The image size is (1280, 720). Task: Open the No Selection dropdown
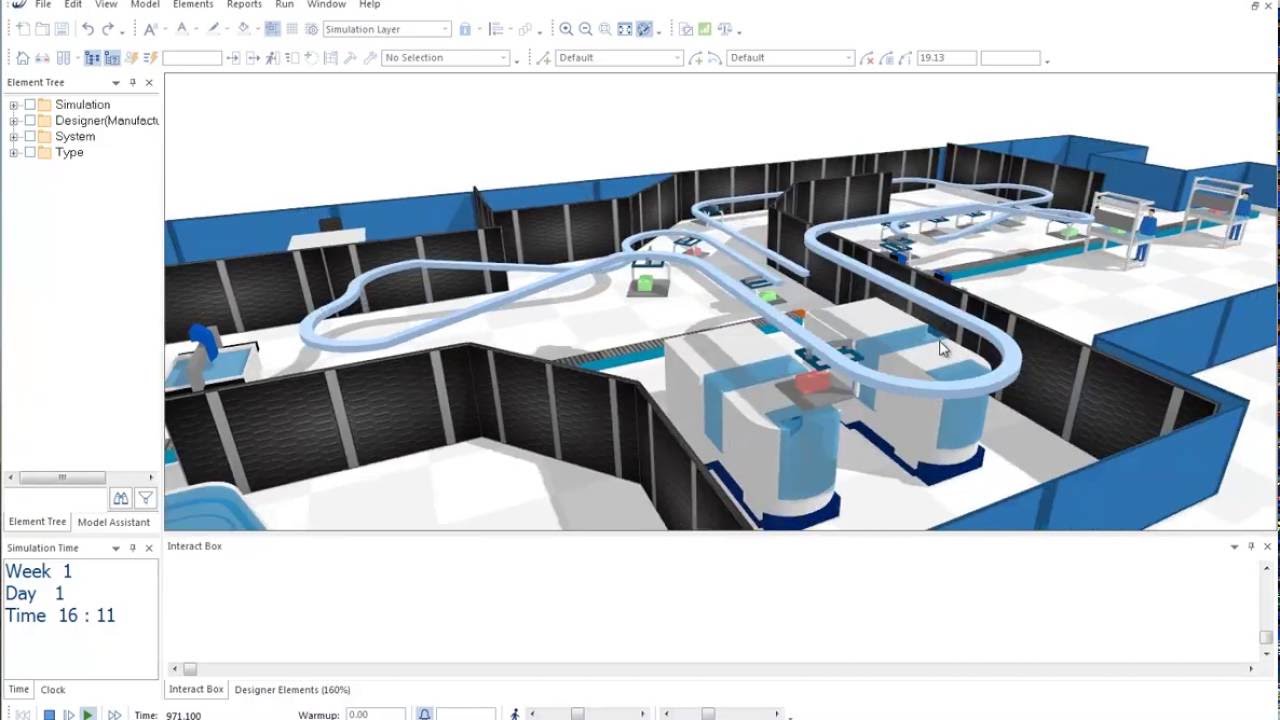point(503,58)
